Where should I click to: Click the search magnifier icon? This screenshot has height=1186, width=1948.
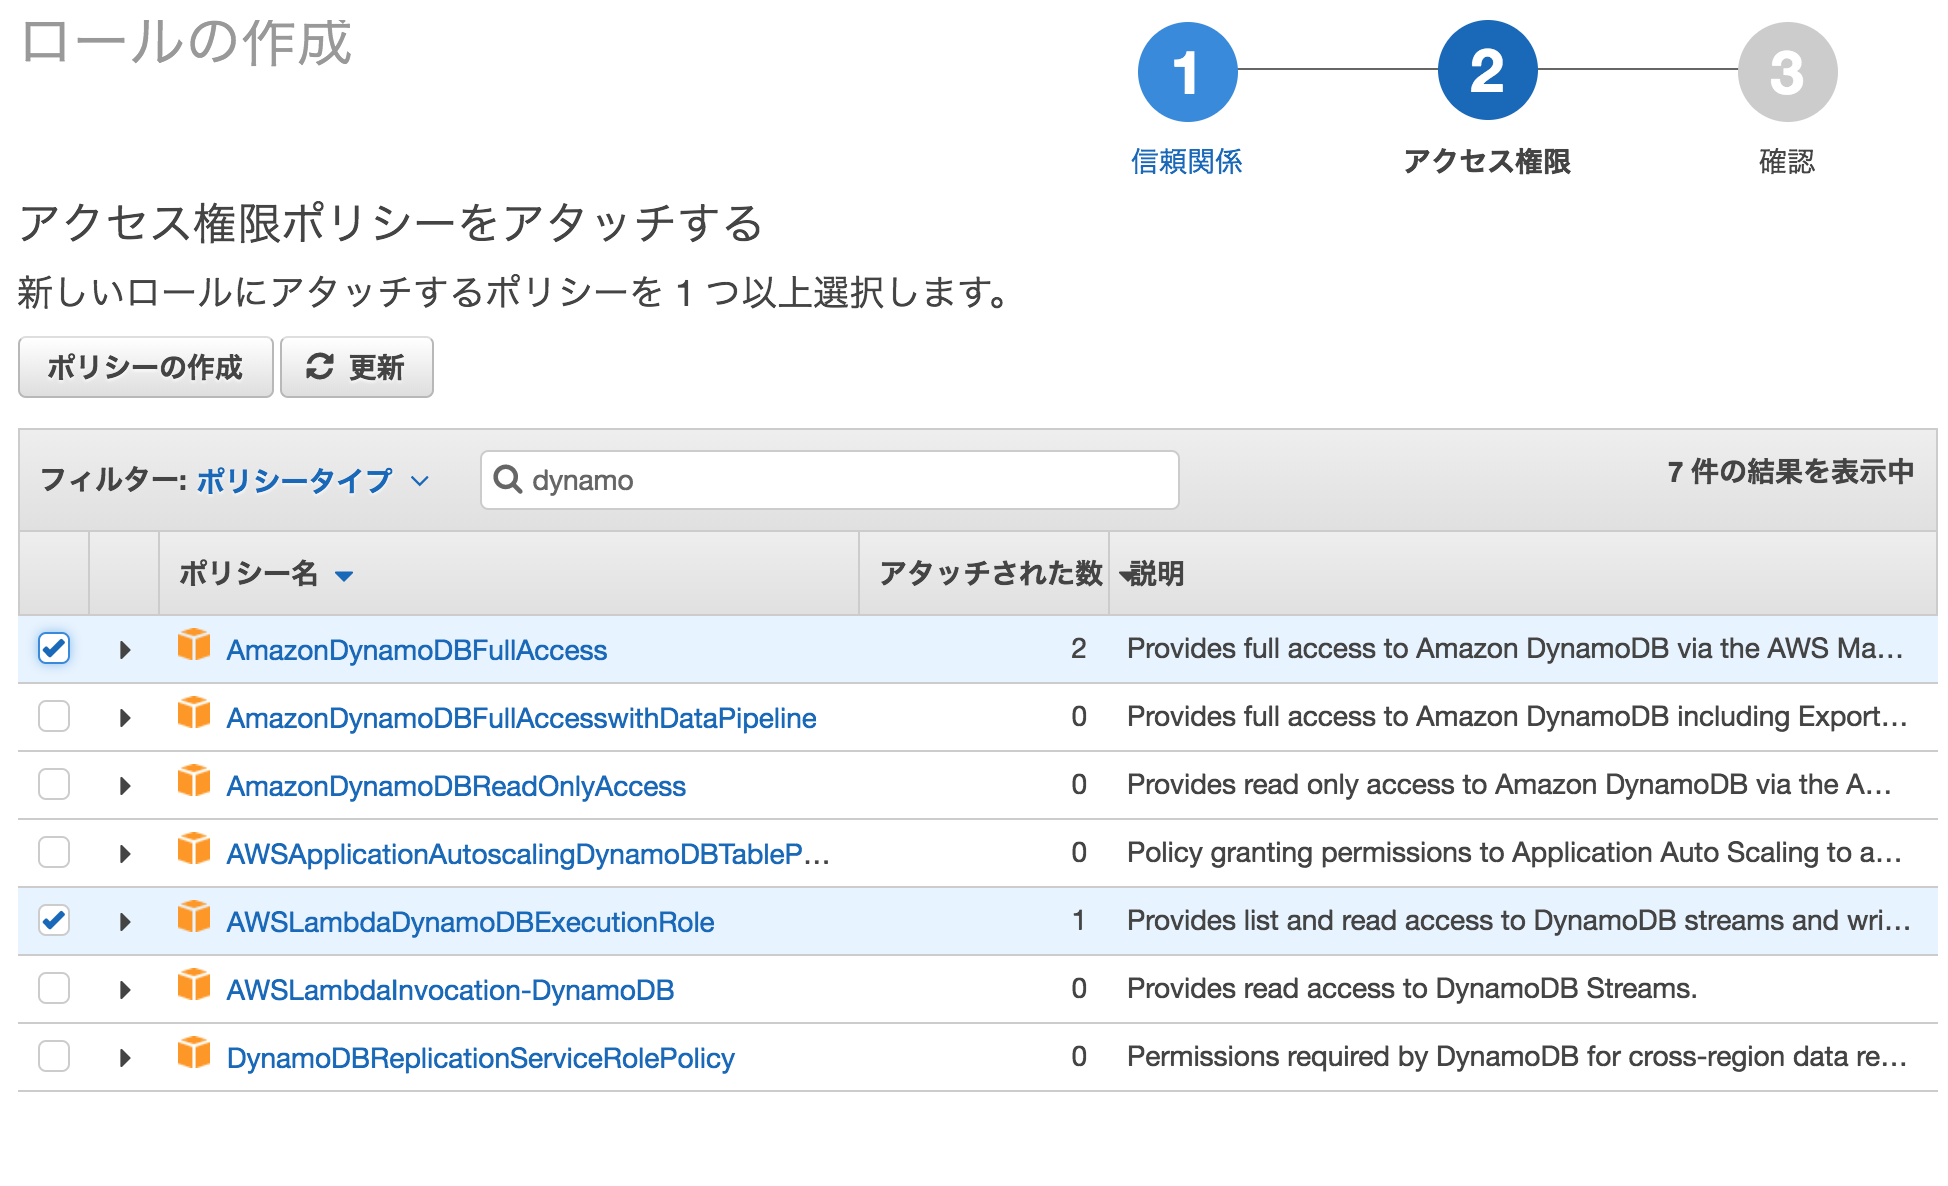pos(508,480)
